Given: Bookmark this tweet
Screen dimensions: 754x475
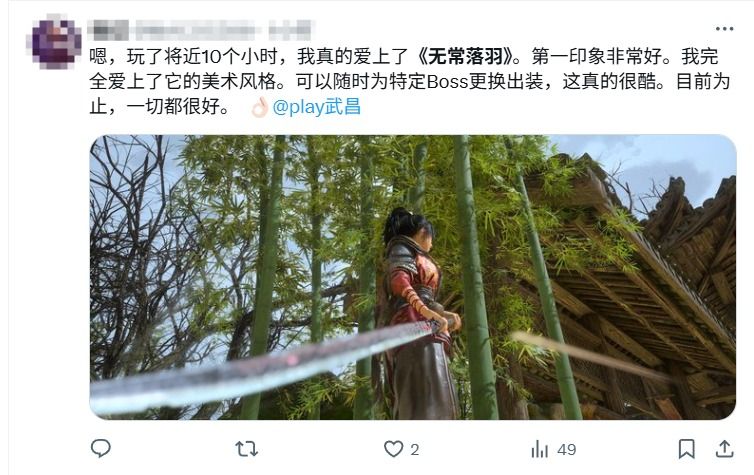Looking at the screenshot, I should pos(686,449).
